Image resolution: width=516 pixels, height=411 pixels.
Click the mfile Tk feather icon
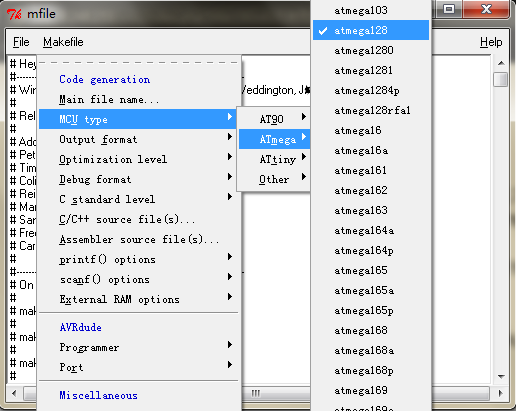(x=14, y=14)
